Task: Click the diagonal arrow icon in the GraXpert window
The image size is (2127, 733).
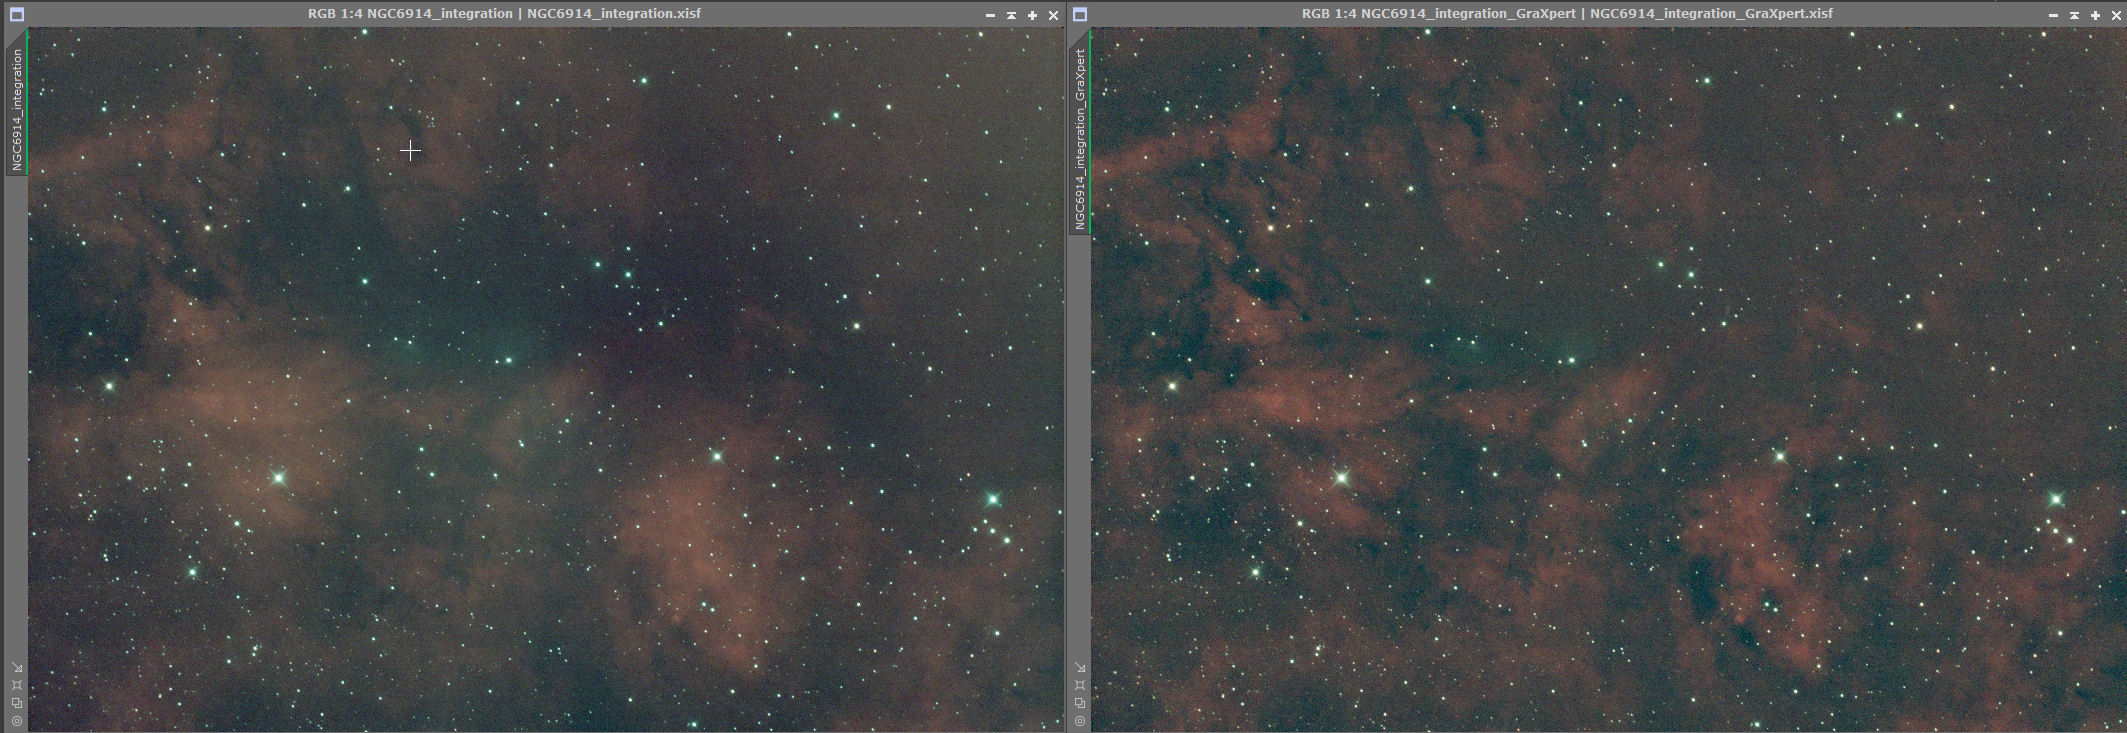Action: click(x=1080, y=667)
